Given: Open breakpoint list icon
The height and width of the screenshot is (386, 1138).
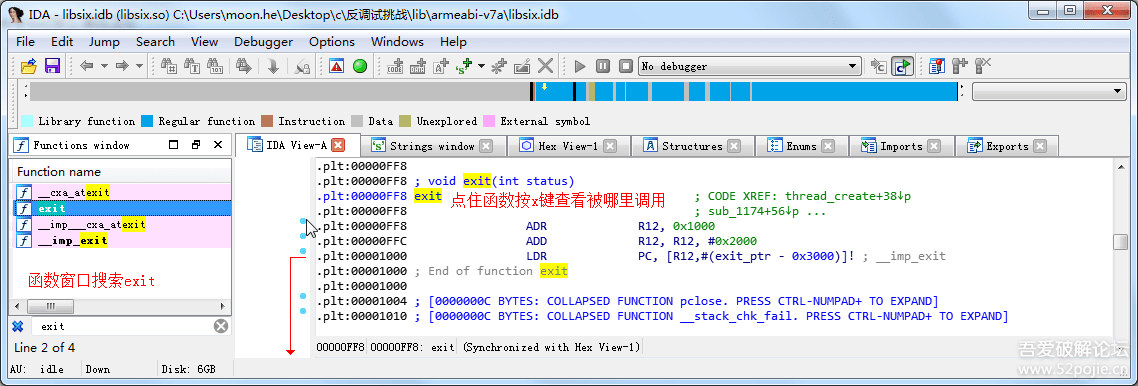Looking at the screenshot, I should [937, 66].
